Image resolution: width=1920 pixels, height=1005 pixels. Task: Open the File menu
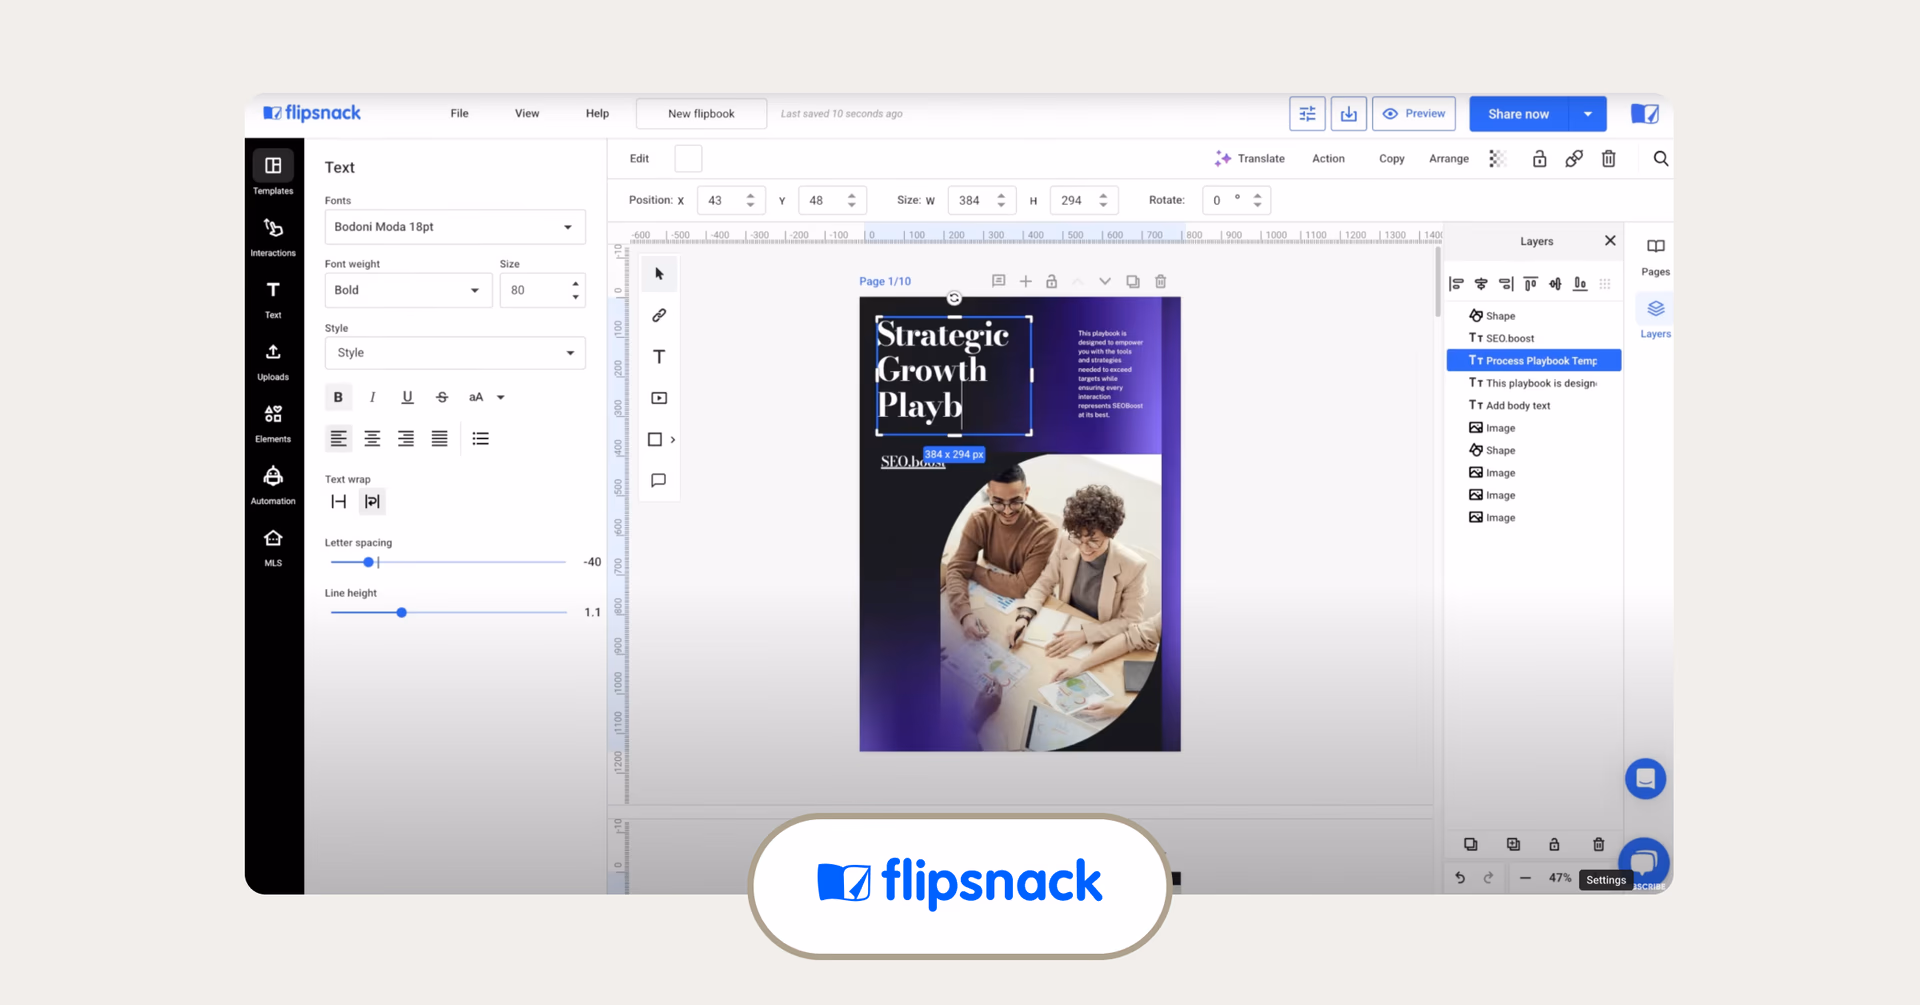460,114
